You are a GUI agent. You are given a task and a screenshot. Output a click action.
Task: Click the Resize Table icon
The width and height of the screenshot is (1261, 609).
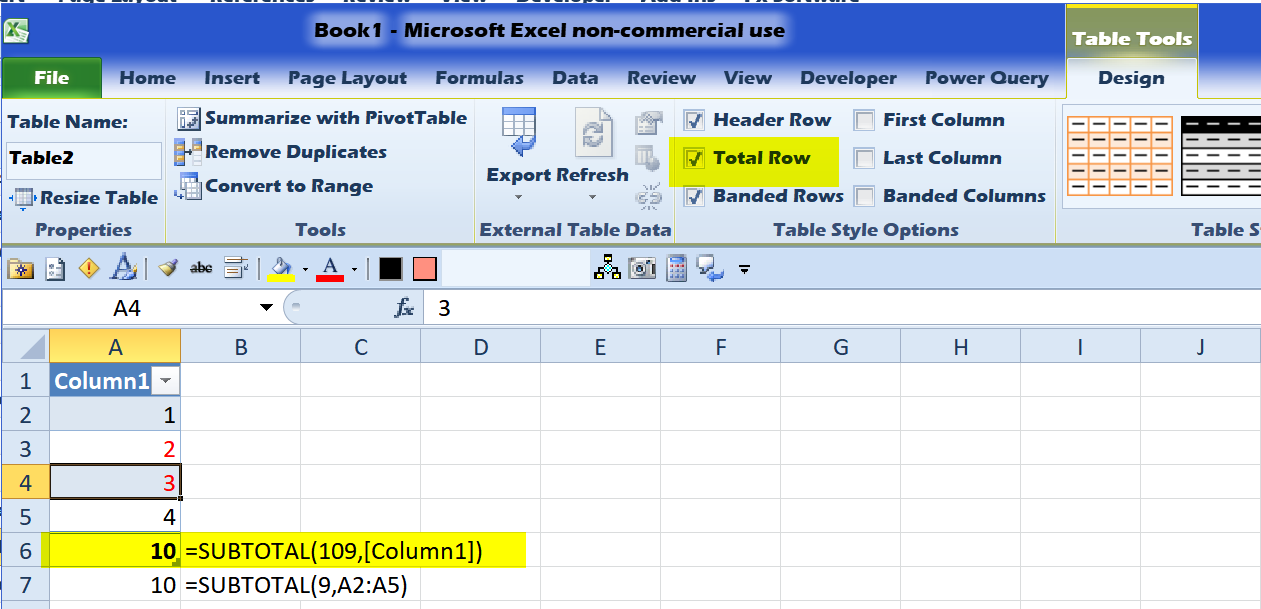22,198
